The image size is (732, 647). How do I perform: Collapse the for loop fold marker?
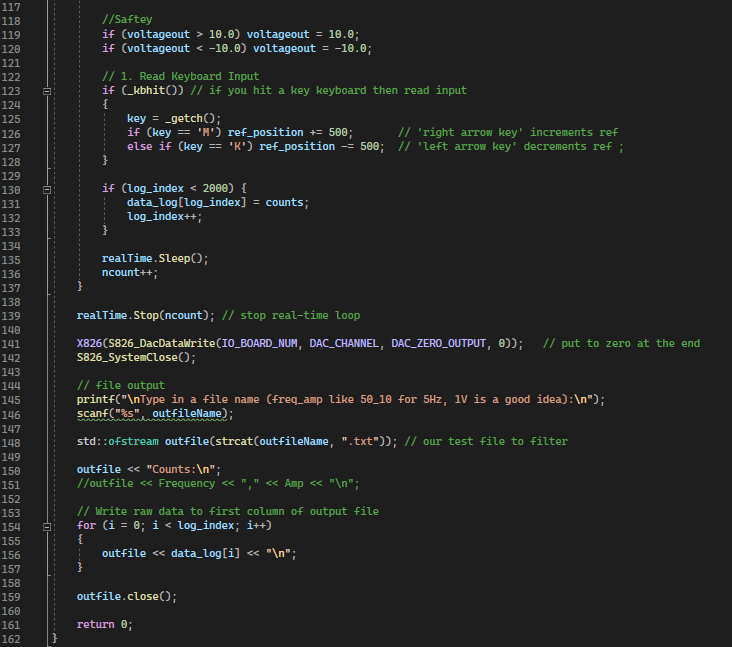coord(47,525)
